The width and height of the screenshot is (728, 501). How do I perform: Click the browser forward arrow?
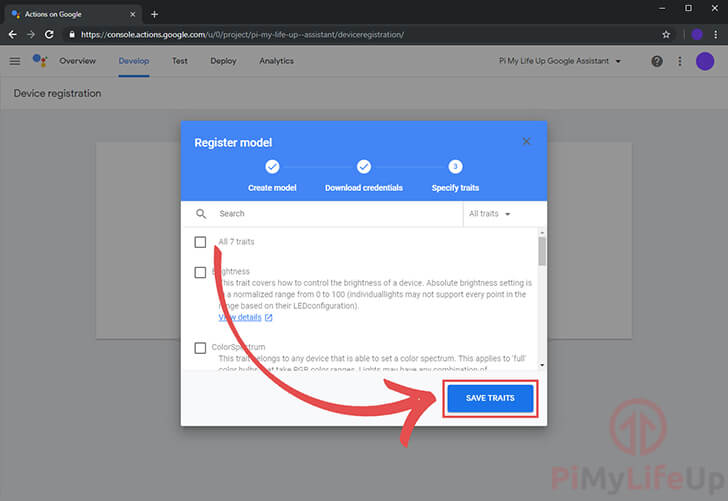31,34
